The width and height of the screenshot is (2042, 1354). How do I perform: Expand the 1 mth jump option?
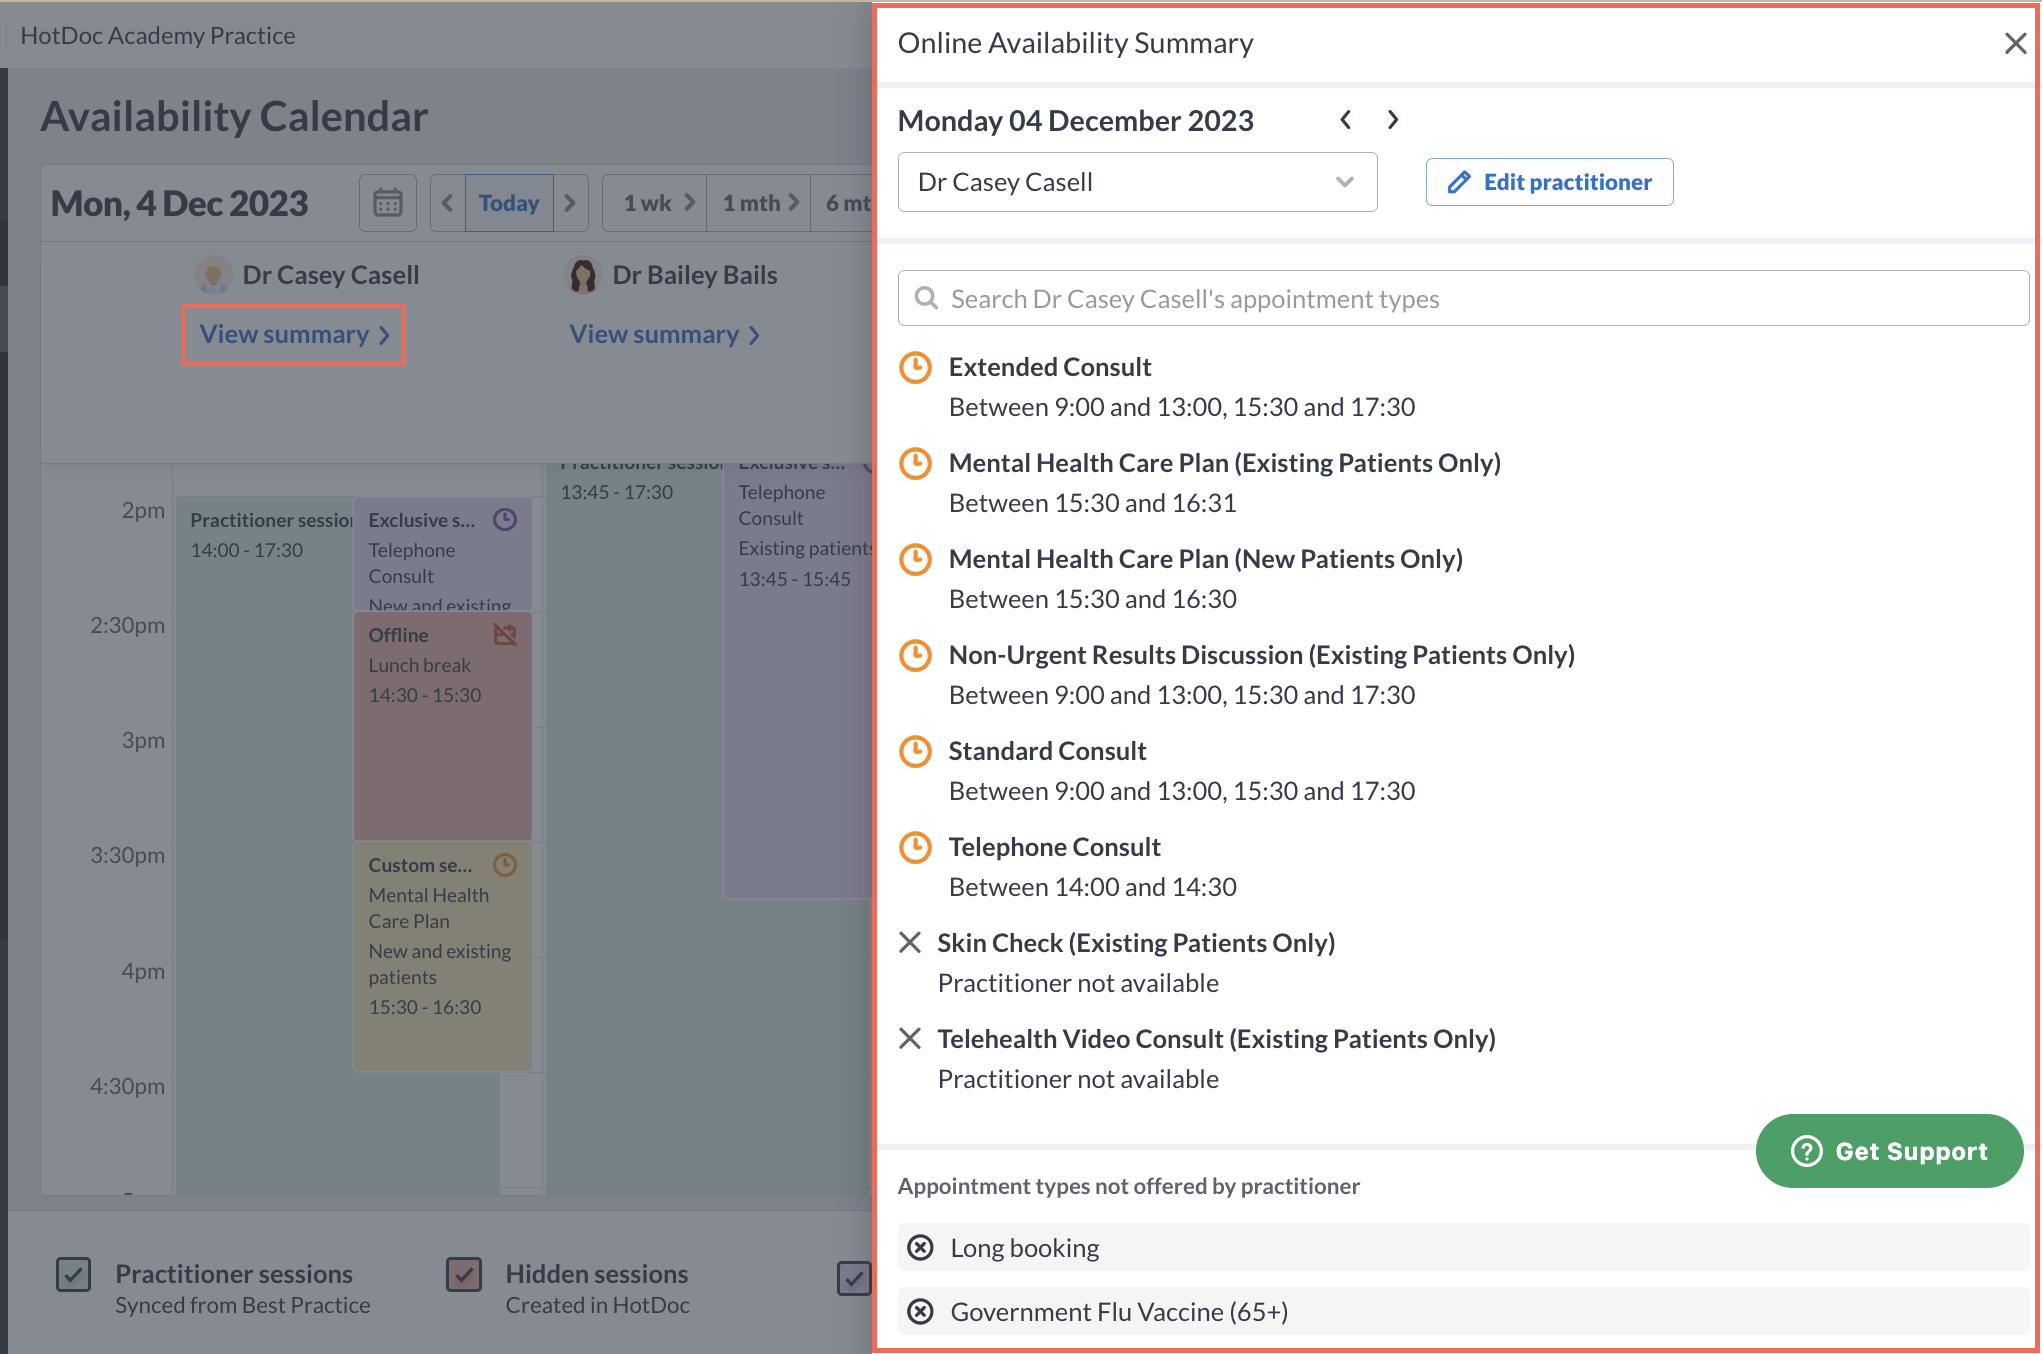pyautogui.click(x=760, y=203)
